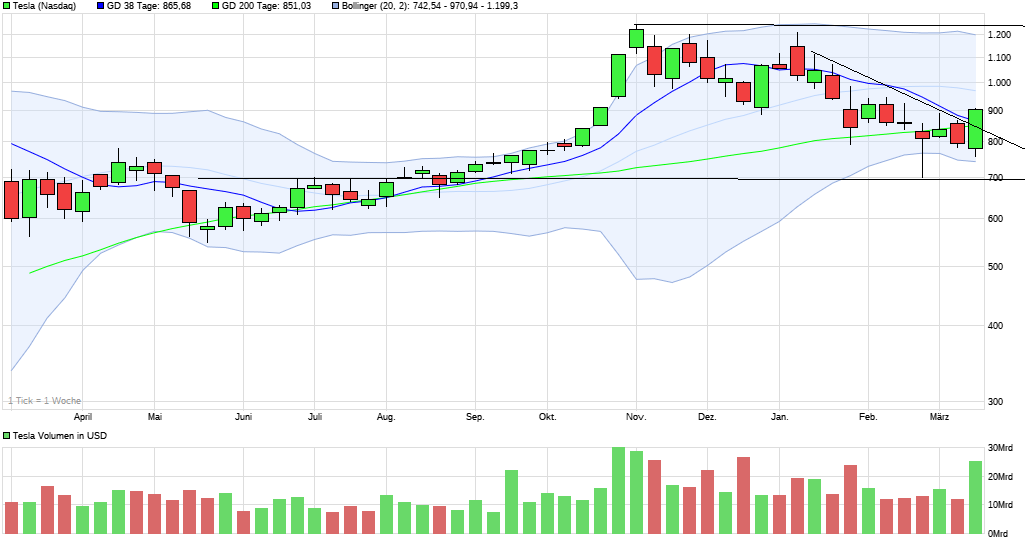
Task: Click the last green volume bar in March
Action: tap(975, 498)
